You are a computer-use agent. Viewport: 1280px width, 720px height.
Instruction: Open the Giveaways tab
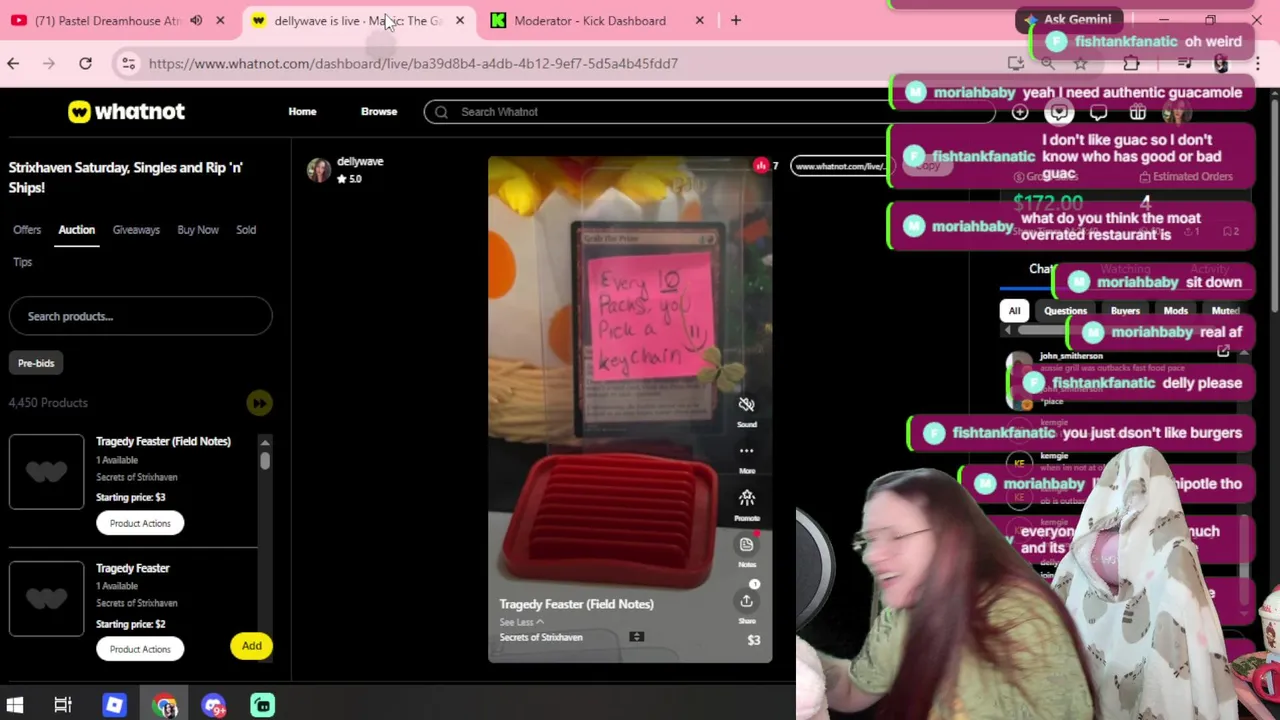coord(136,230)
